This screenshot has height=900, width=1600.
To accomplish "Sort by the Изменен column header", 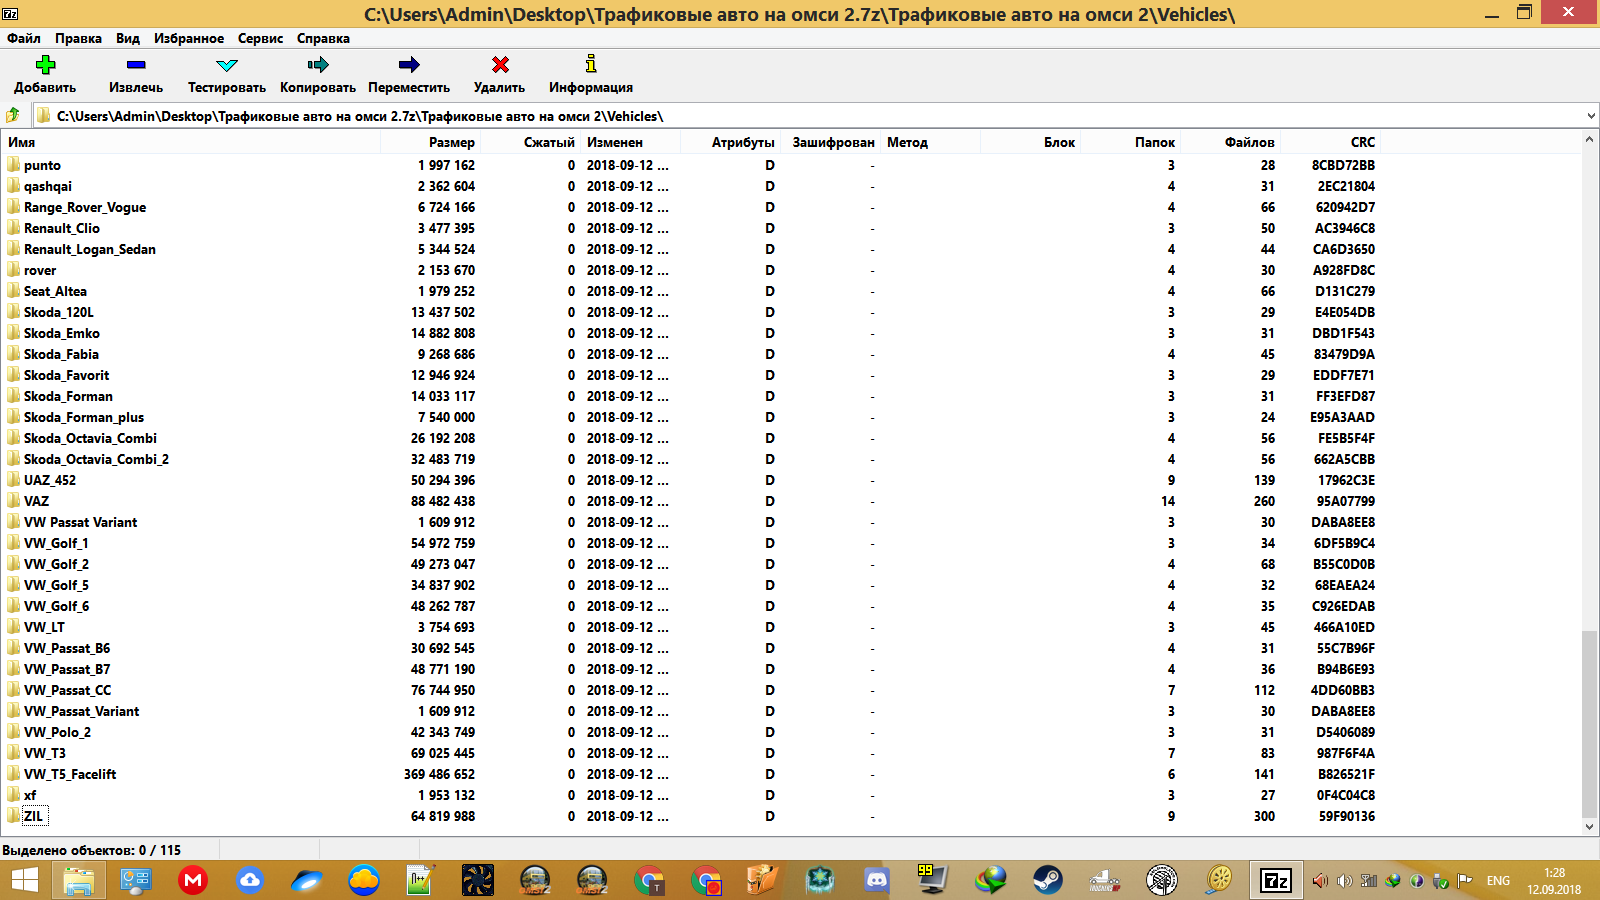I will 630,142.
